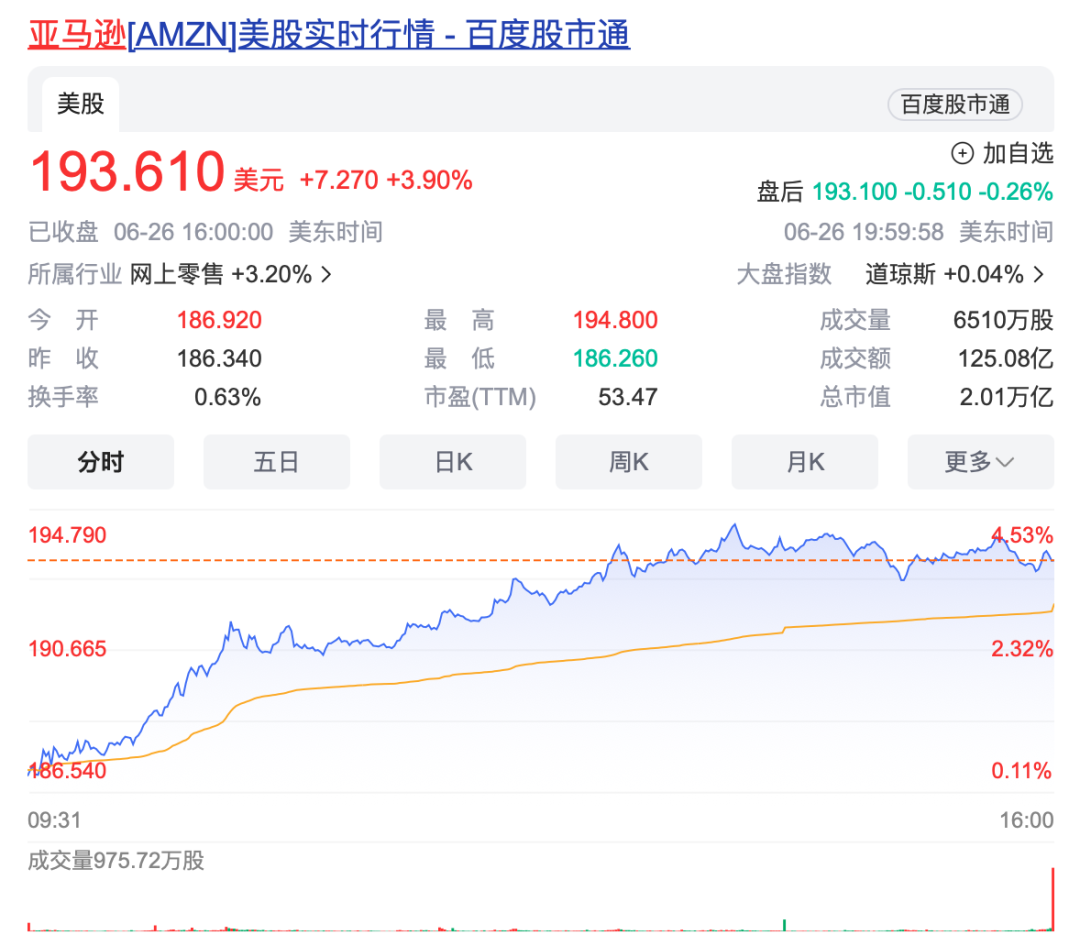
Task: Click the 今开 value 186.920
Action: coord(219,320)
